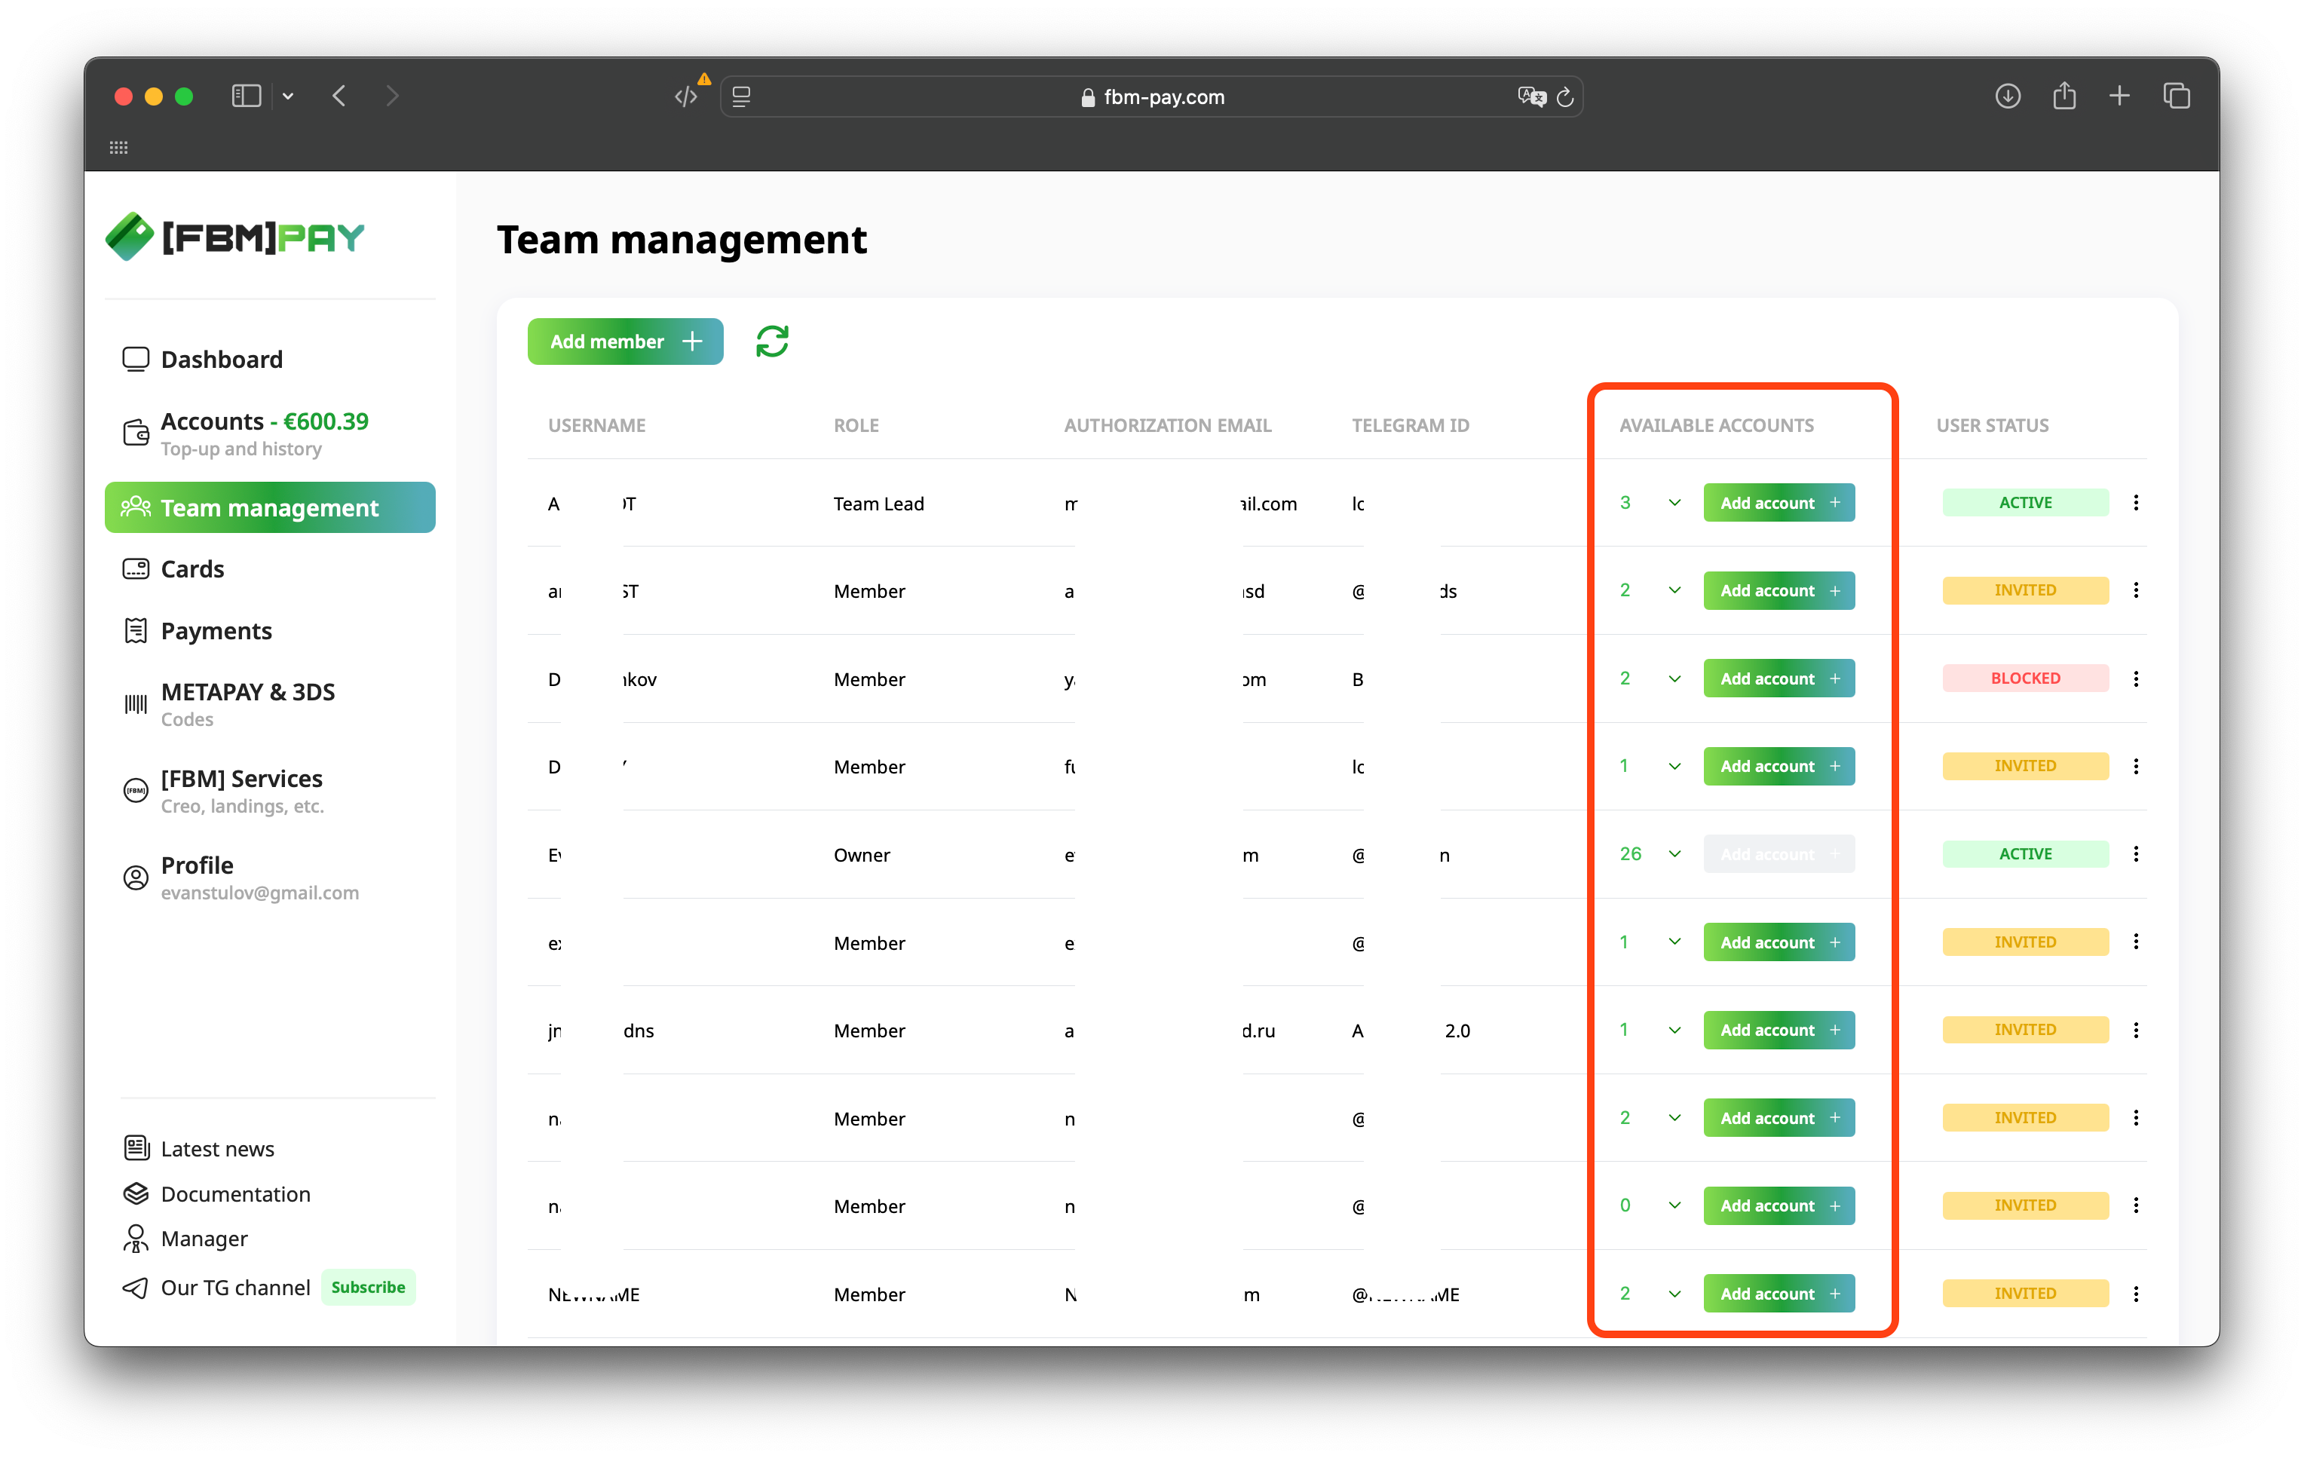The image size is (2304, 1458).
Task: Expand accounts chevron on the row showing 0
Action: pos(1674,1205)
